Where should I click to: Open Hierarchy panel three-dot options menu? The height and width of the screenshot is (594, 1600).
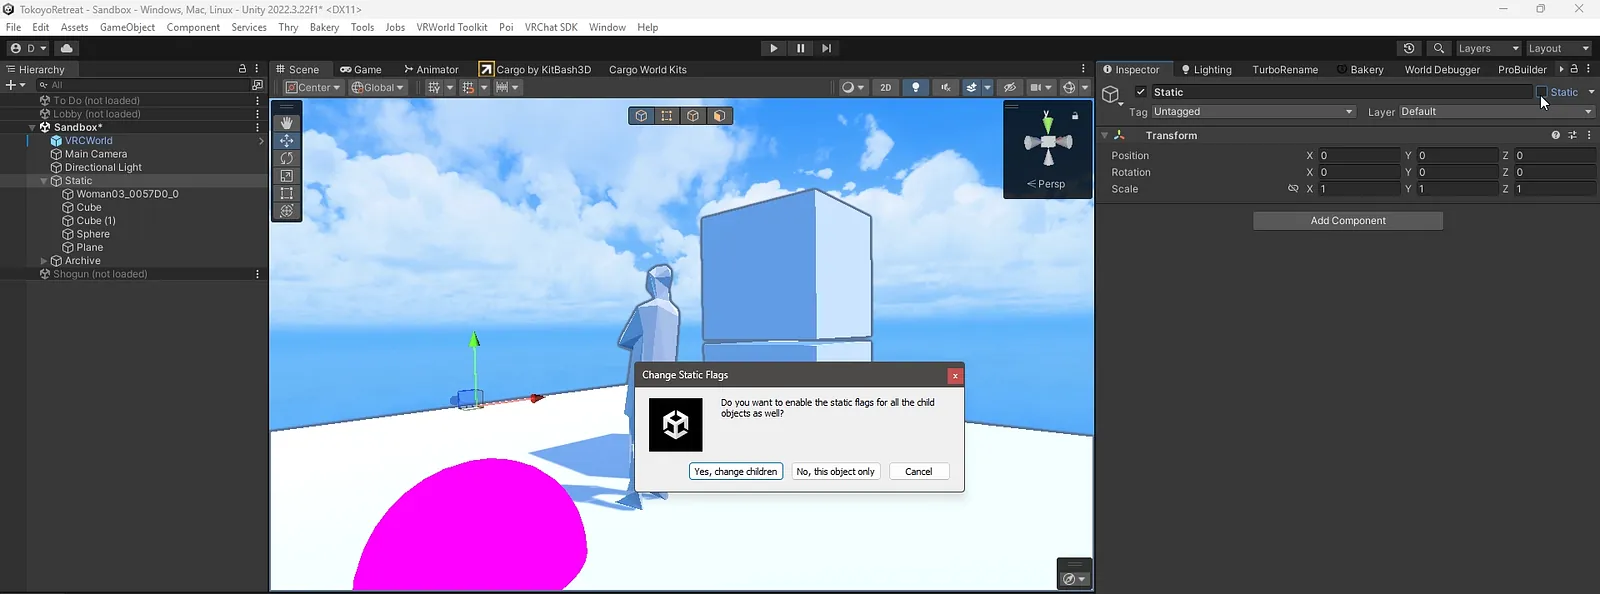[x=258, y=69]
